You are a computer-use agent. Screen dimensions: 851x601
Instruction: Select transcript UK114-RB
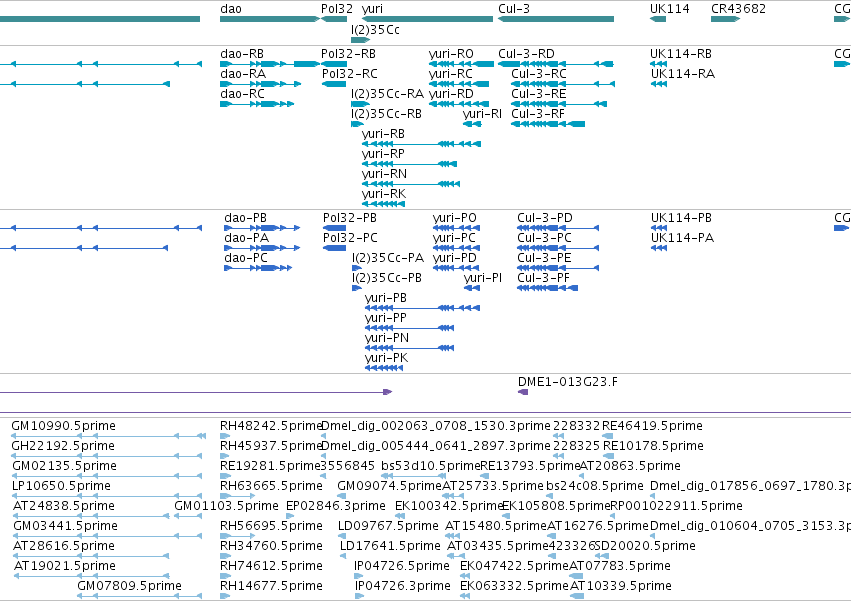point(681,54)
